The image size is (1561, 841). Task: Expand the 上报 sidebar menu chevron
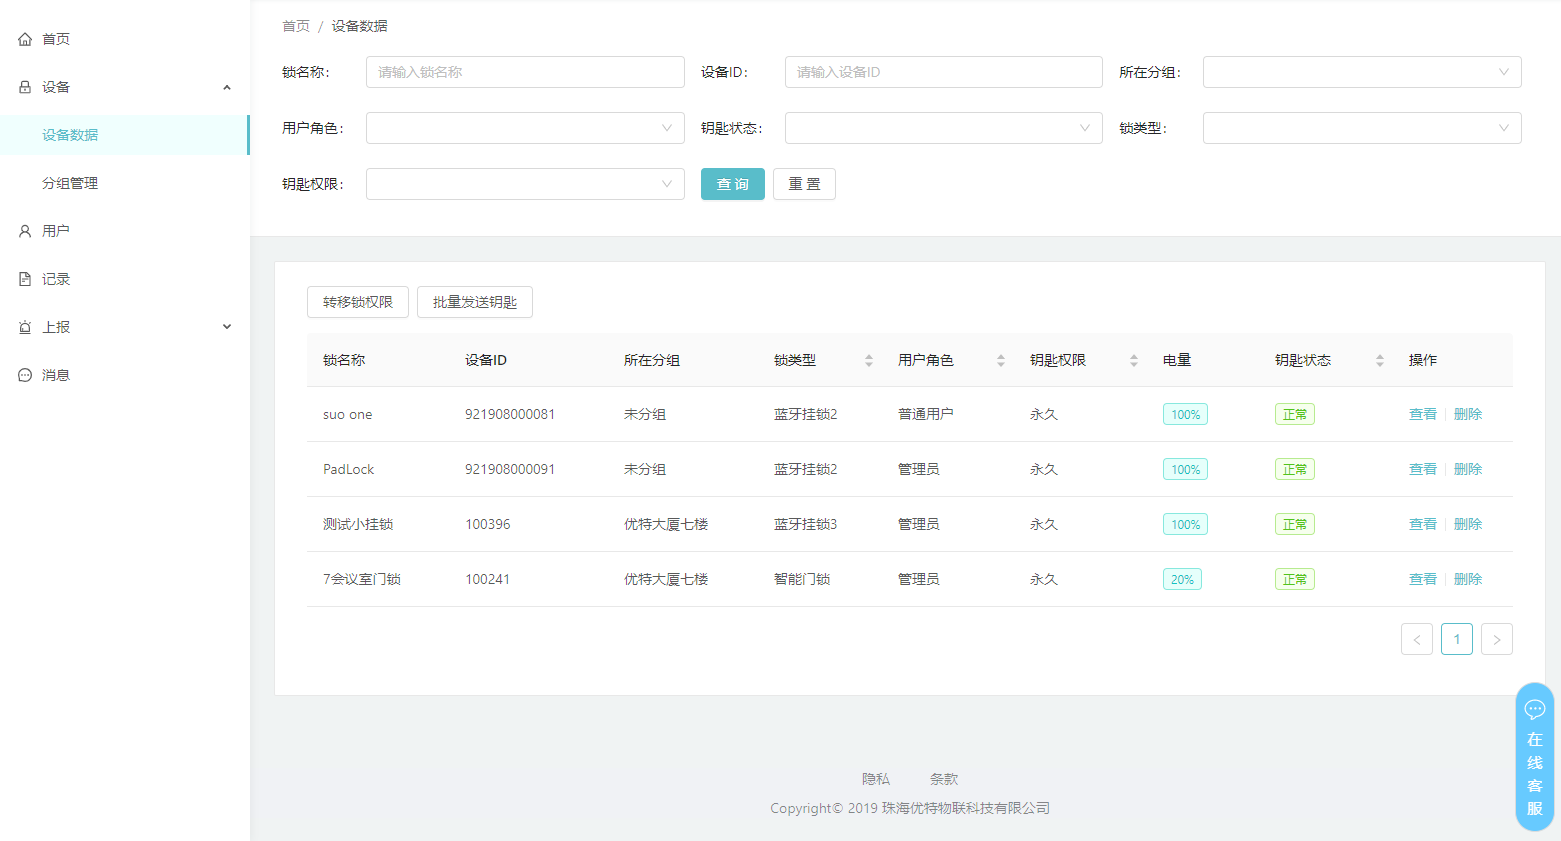[227, 327]
